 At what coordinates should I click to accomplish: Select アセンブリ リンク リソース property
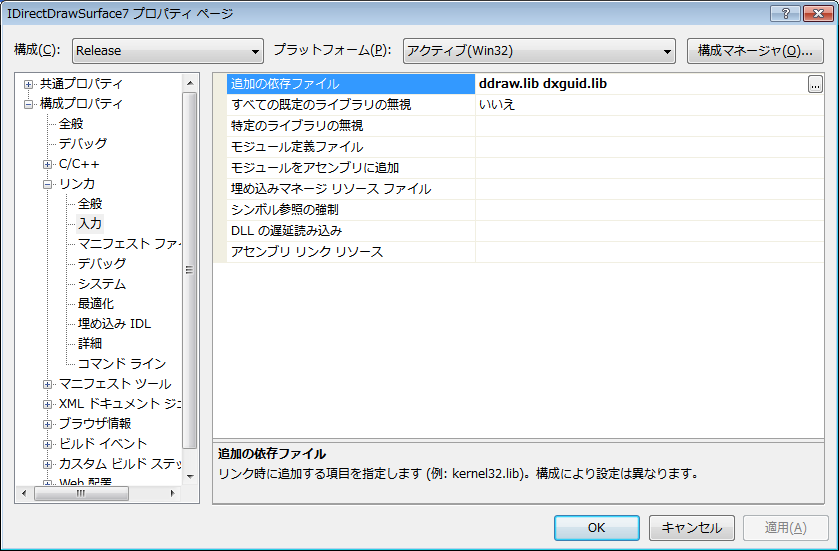(x=350, y=252)
